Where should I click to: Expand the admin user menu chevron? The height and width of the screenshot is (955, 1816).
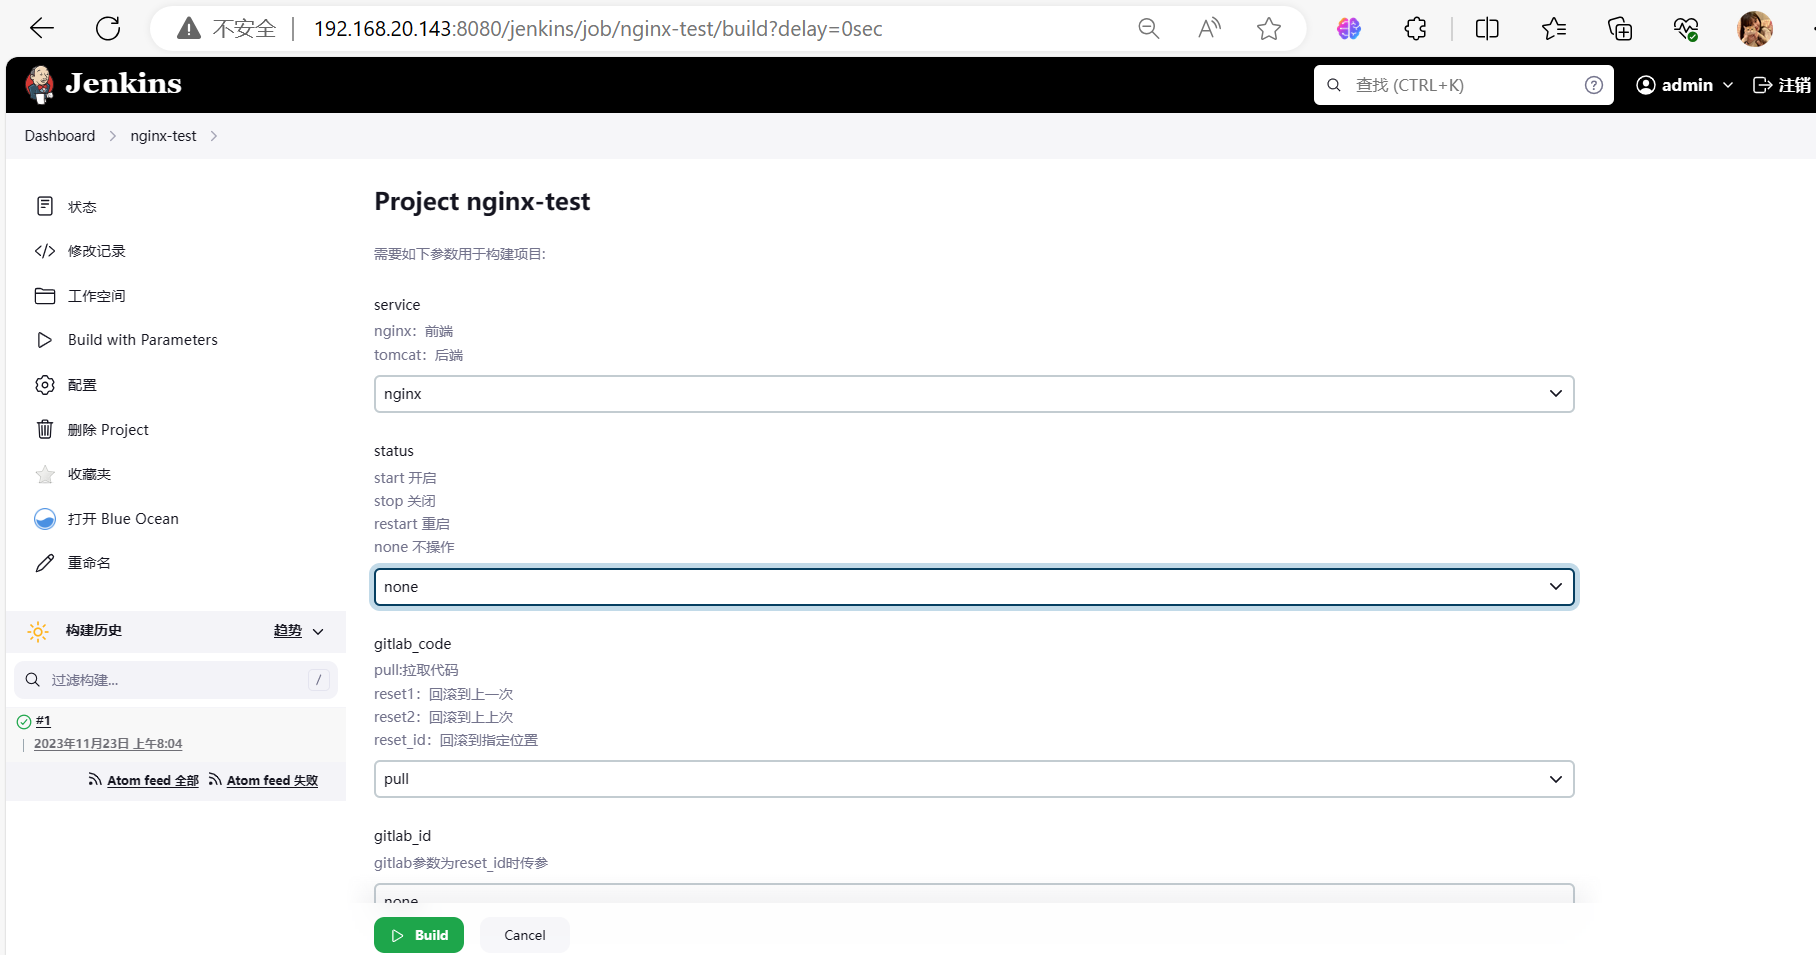point(1728,85)
